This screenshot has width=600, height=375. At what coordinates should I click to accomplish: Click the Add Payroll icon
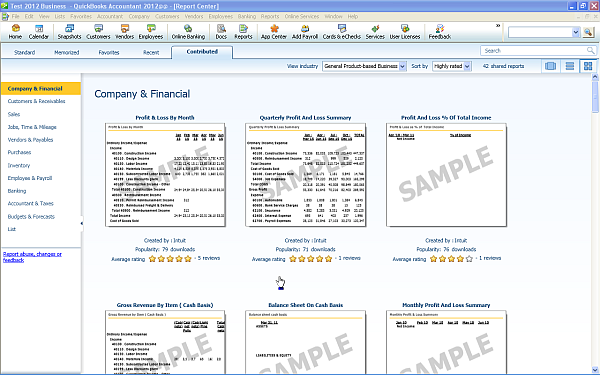click(305, 32)
